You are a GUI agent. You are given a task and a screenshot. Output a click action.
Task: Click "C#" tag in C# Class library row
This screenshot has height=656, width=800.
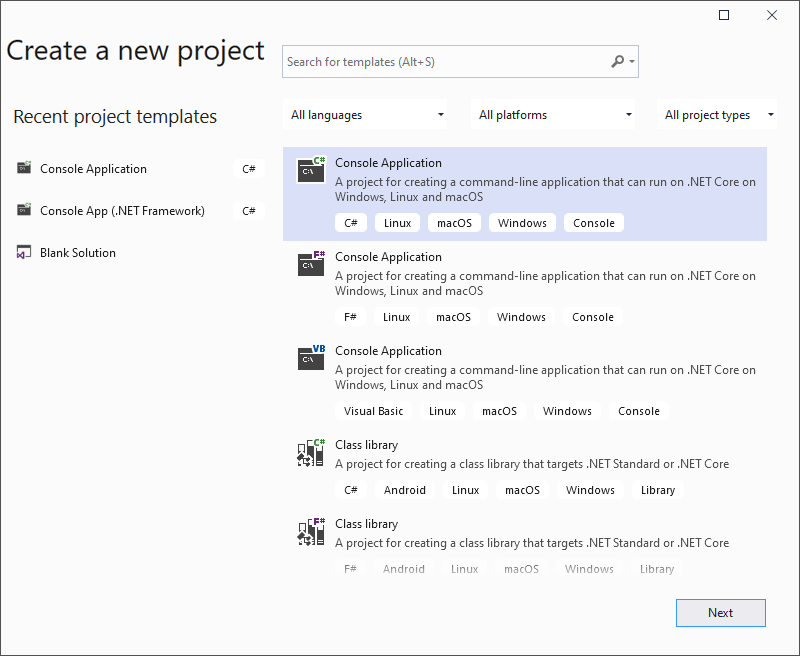351,490
